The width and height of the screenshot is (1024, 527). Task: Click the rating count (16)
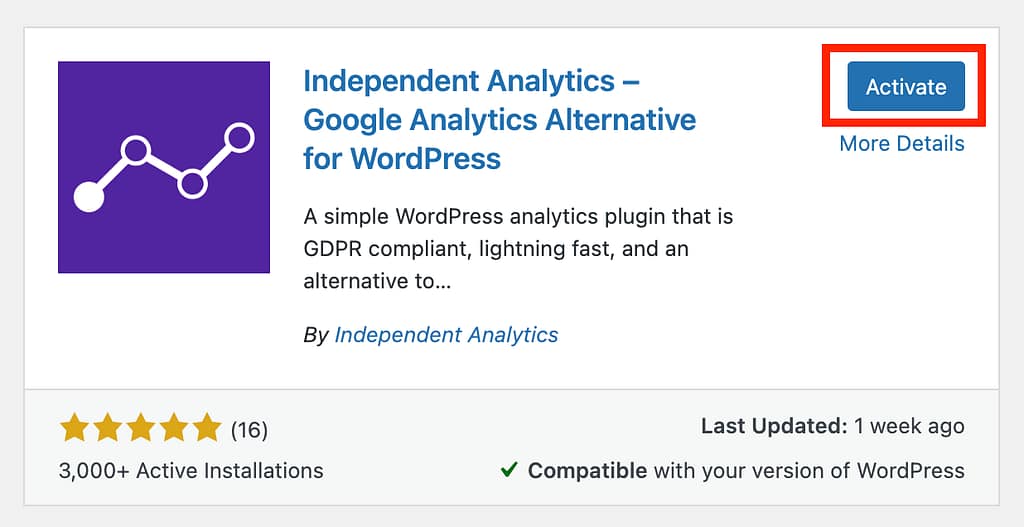pos(249,431)
